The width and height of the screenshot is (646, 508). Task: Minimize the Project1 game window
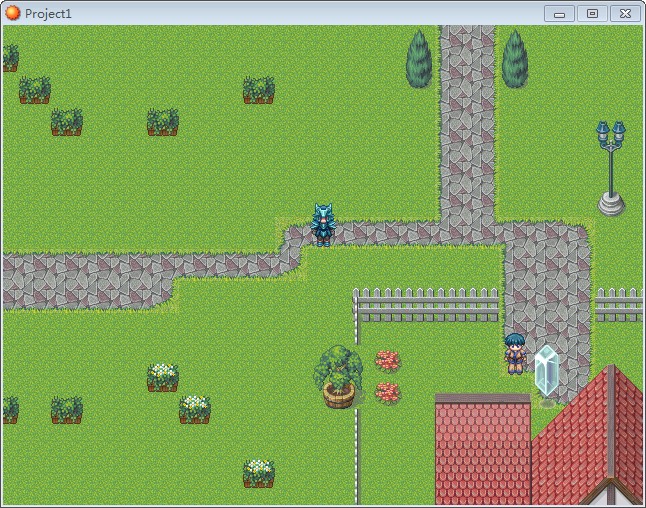[559, 14]
